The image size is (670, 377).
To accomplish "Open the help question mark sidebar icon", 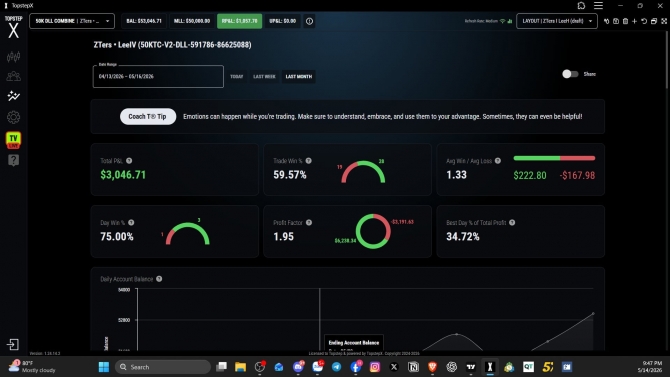I will 13,160.
